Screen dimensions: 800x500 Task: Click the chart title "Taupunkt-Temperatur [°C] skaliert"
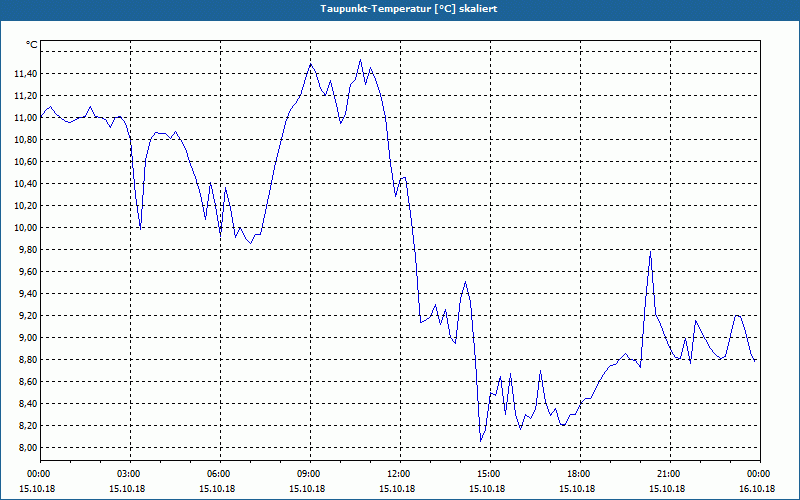(409, 9)
